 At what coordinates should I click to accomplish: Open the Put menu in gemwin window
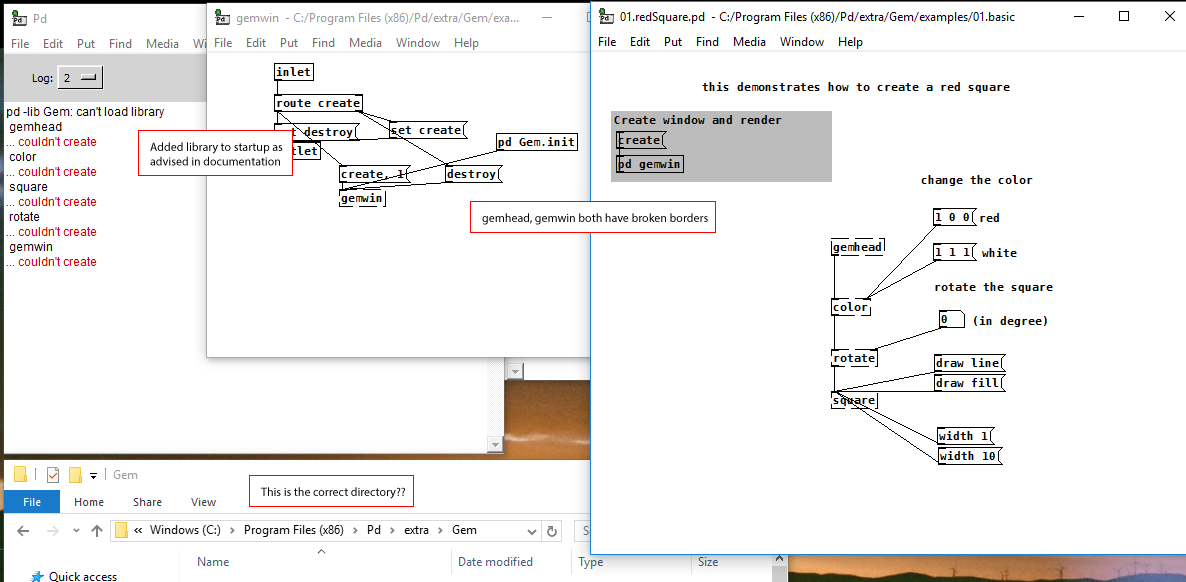pos(289,43)
